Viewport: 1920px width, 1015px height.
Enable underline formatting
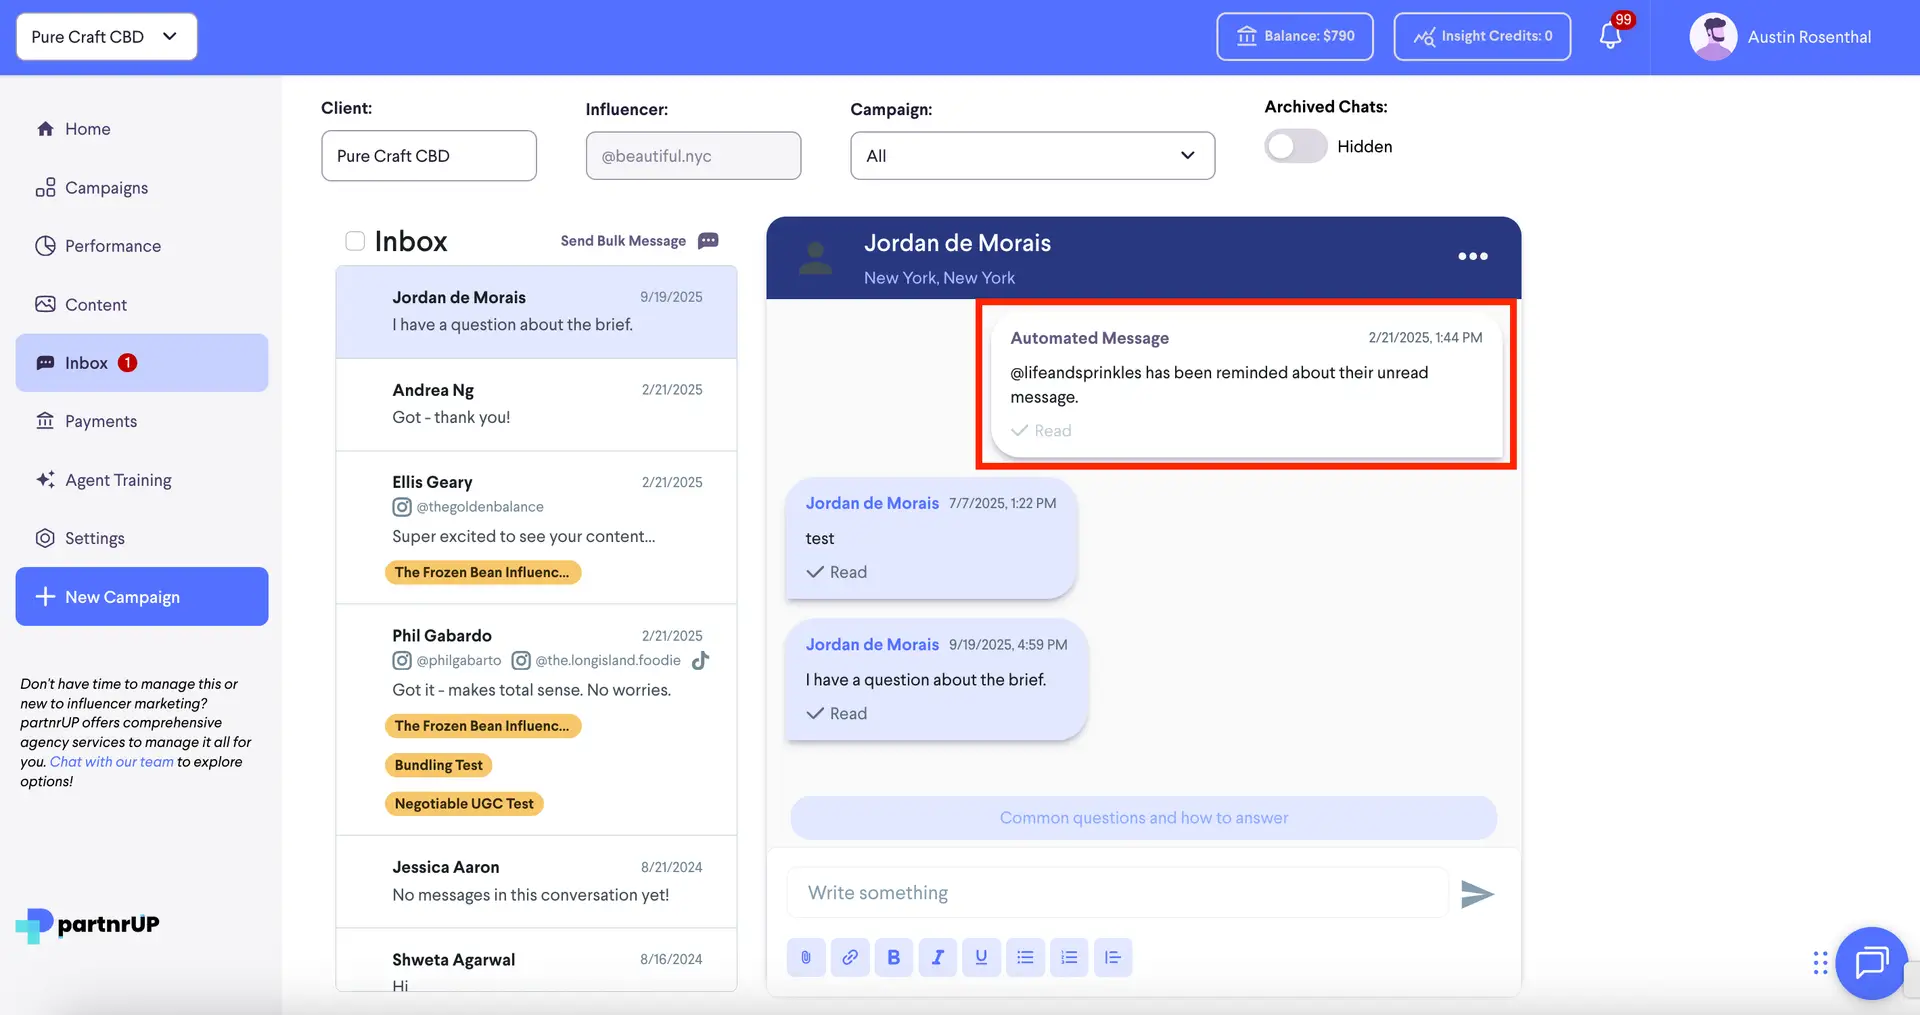[981, 957]
